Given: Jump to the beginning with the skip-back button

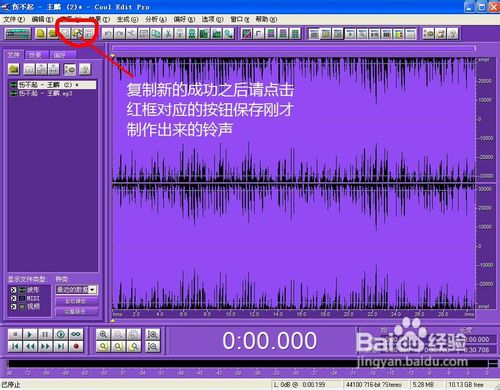Looking at the screenshot, I should click(x=15, y=346).
